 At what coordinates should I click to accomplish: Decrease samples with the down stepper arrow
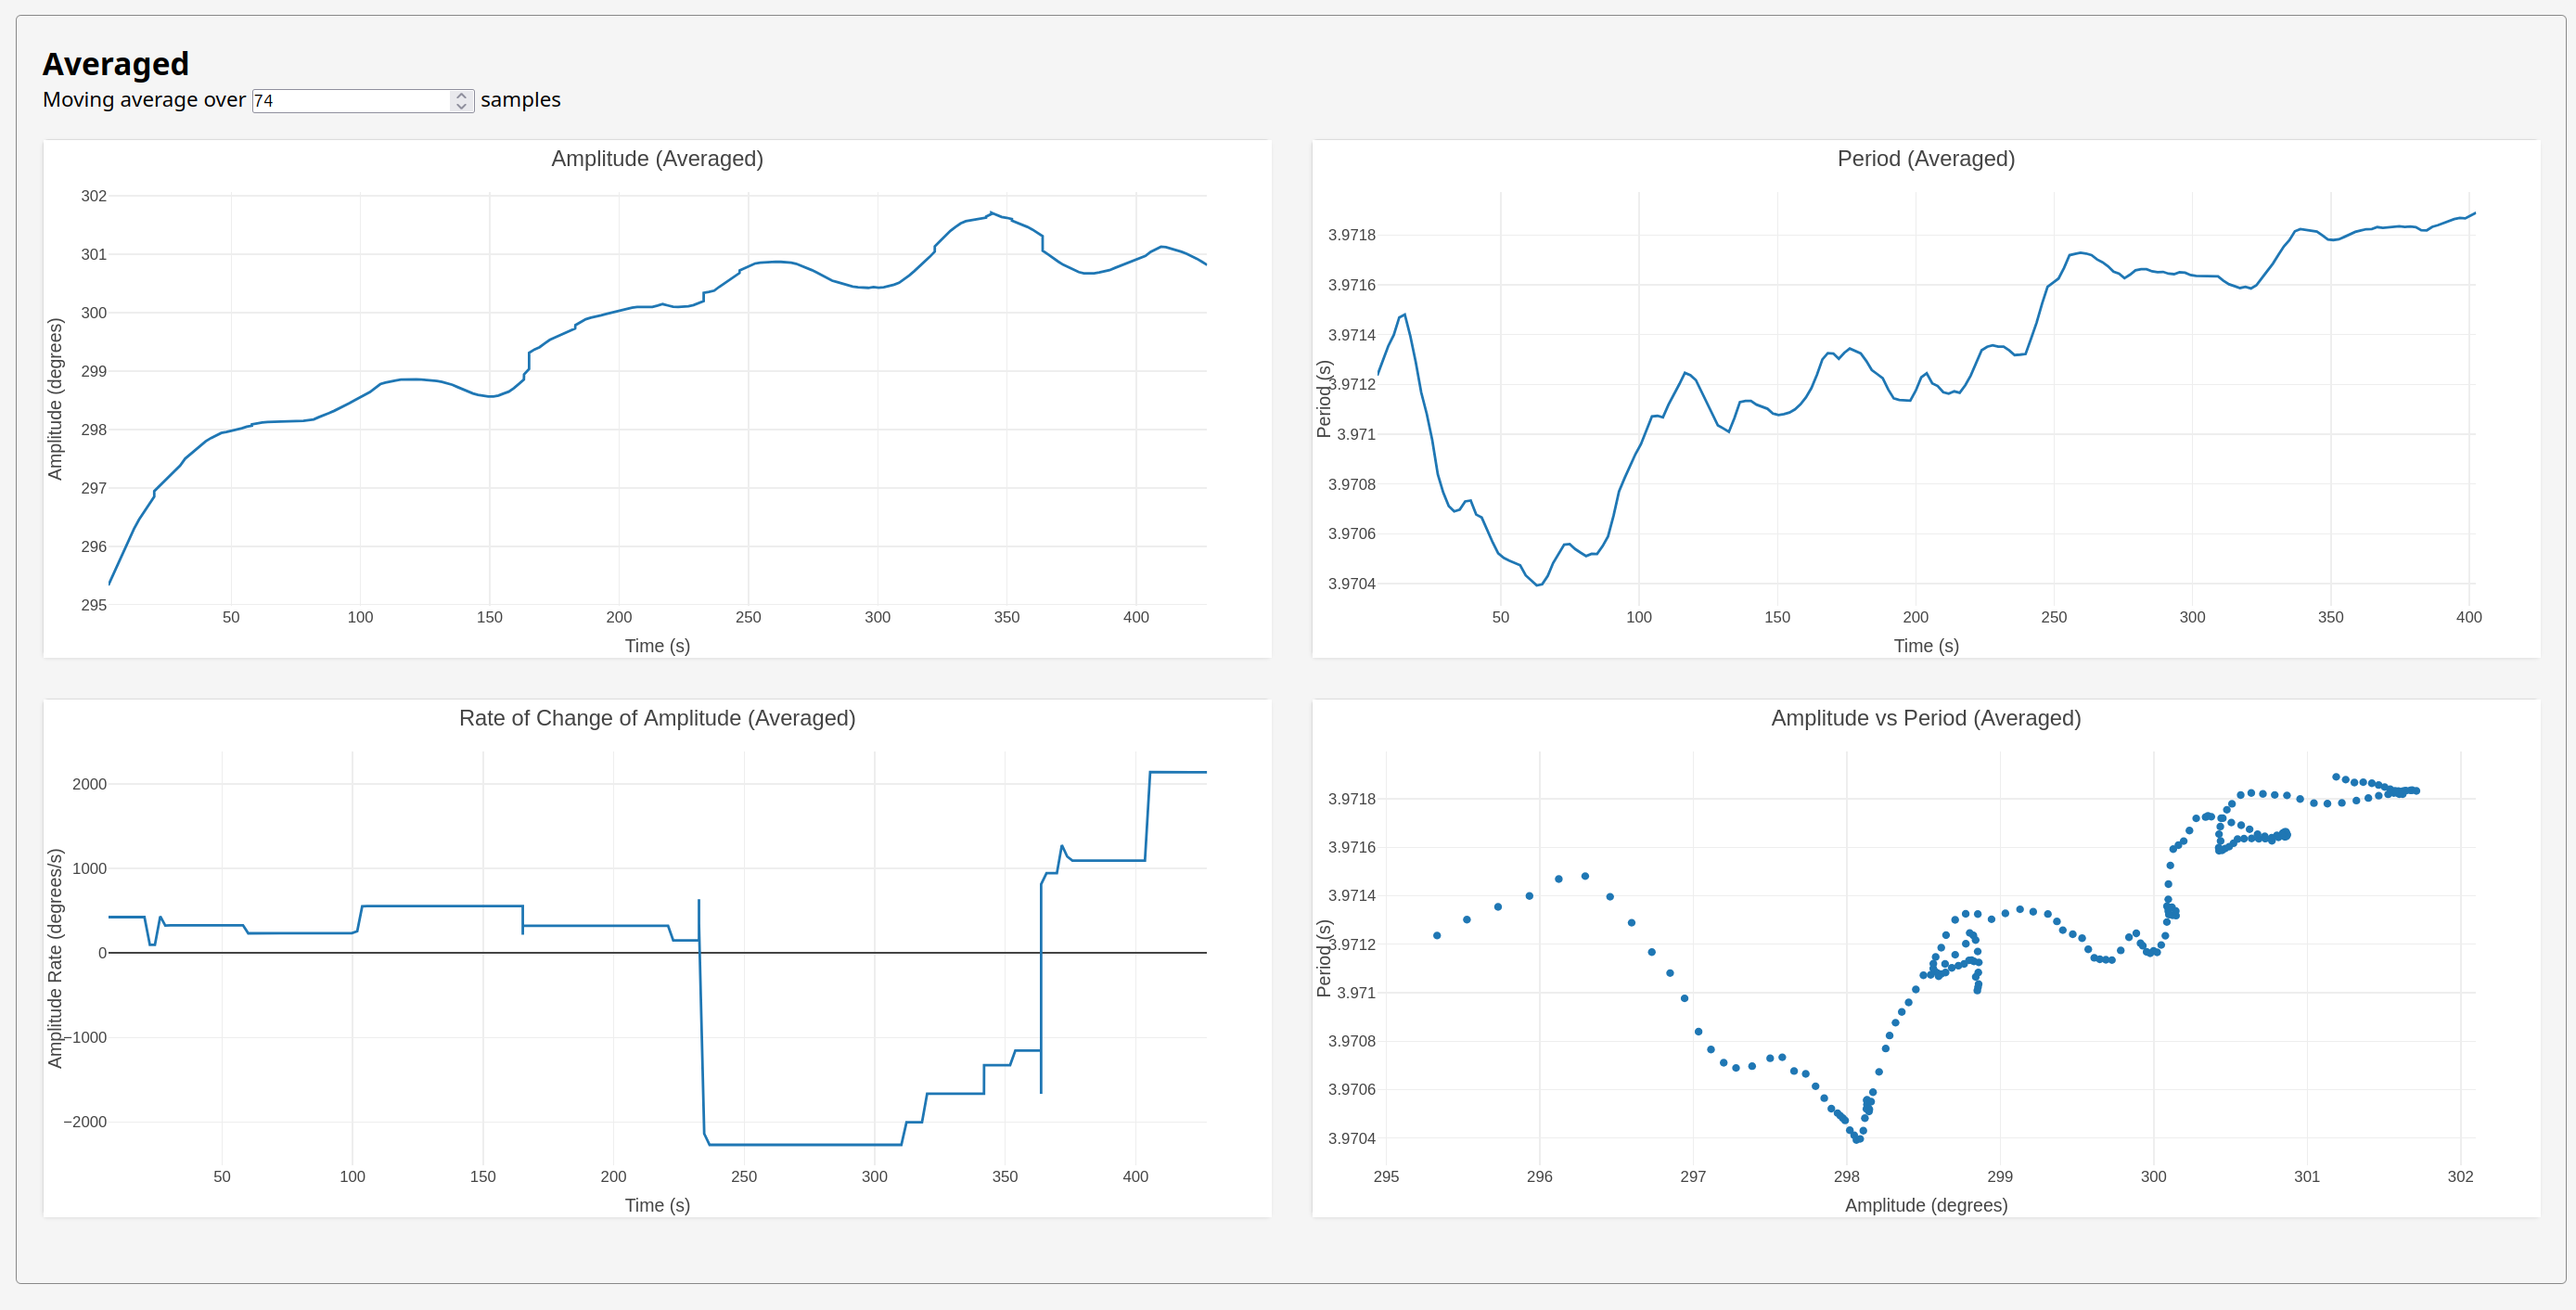coord(461,106)
